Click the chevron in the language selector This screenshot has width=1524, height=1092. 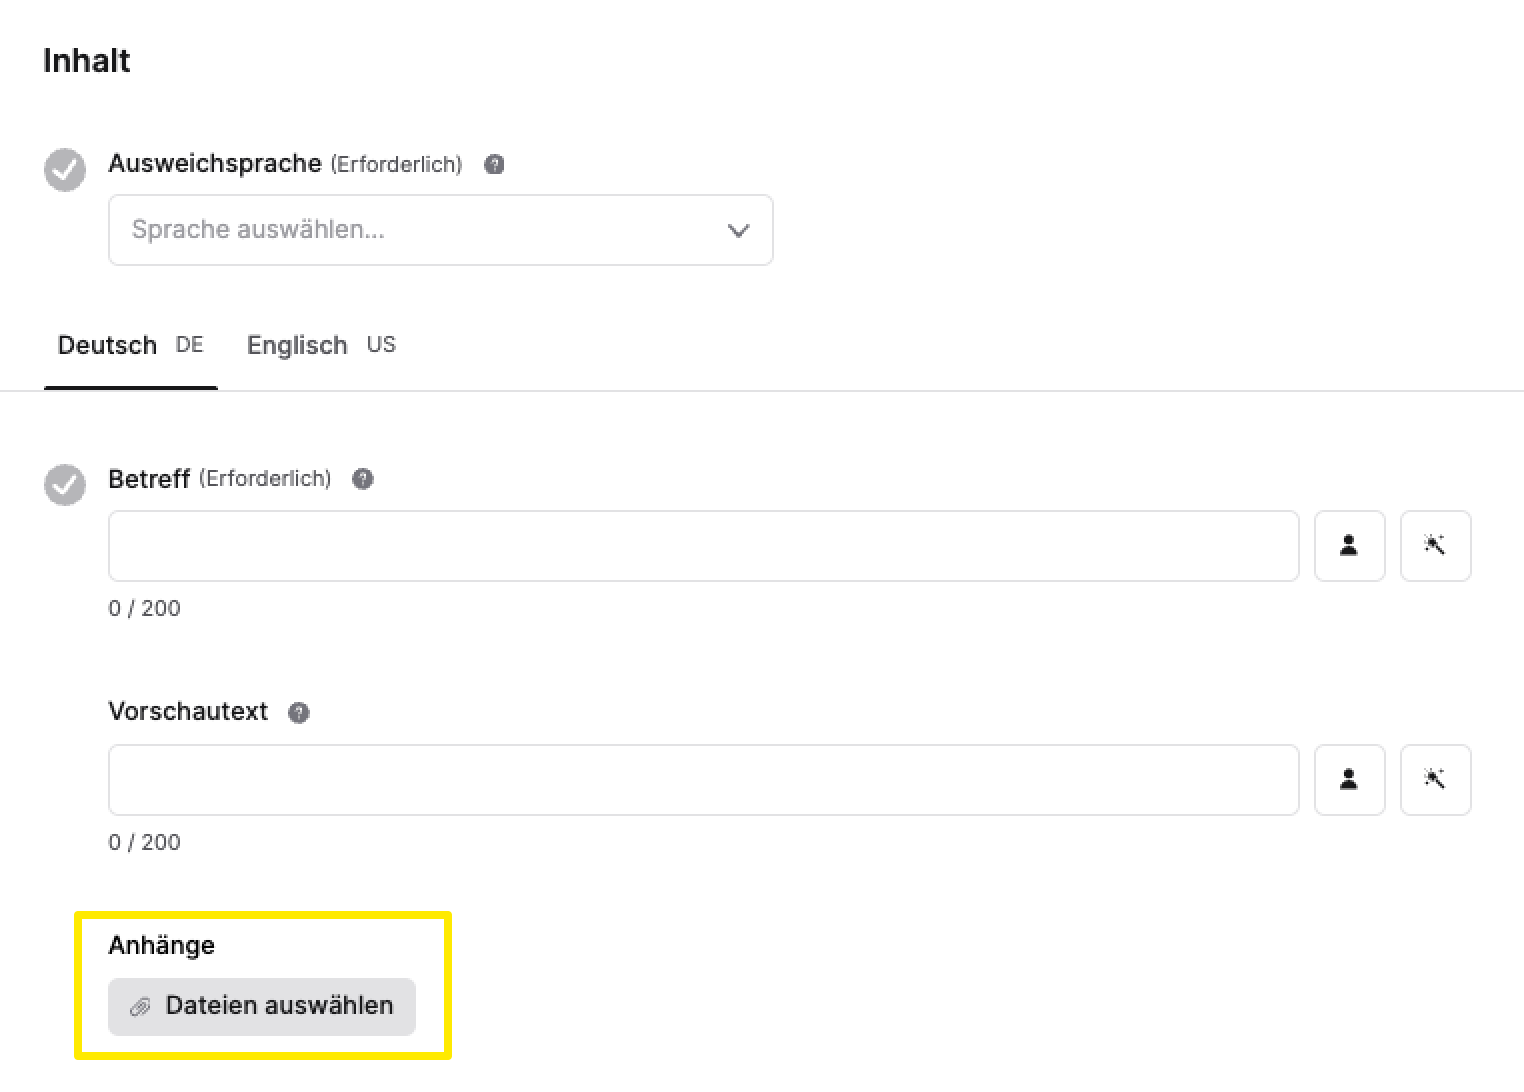[x=738, y=230]
